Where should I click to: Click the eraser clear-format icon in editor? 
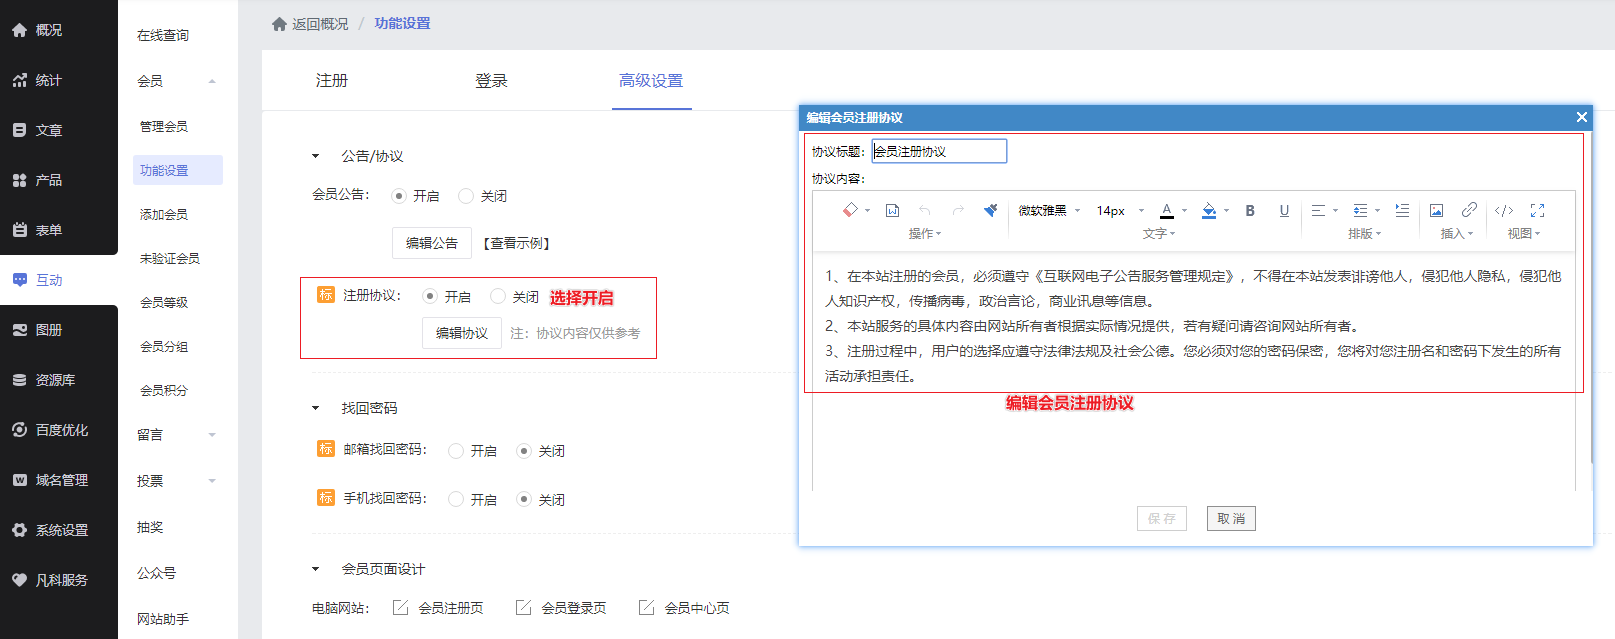click(850, 210)
